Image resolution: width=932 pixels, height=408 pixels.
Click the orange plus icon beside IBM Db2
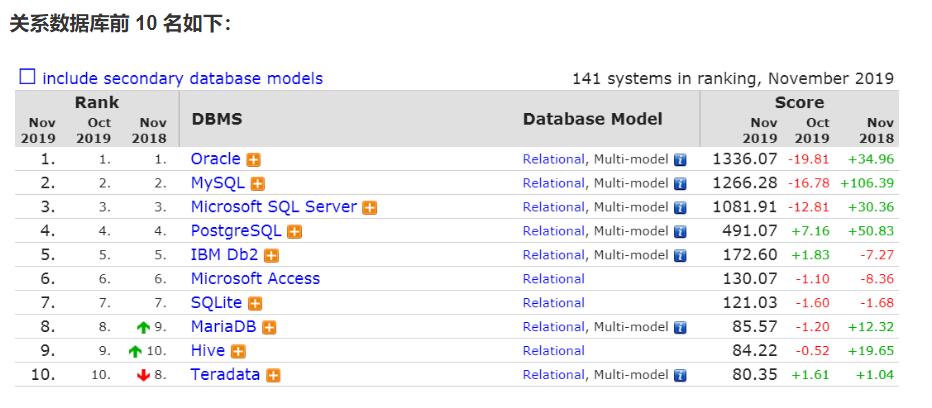coord(271,256)
